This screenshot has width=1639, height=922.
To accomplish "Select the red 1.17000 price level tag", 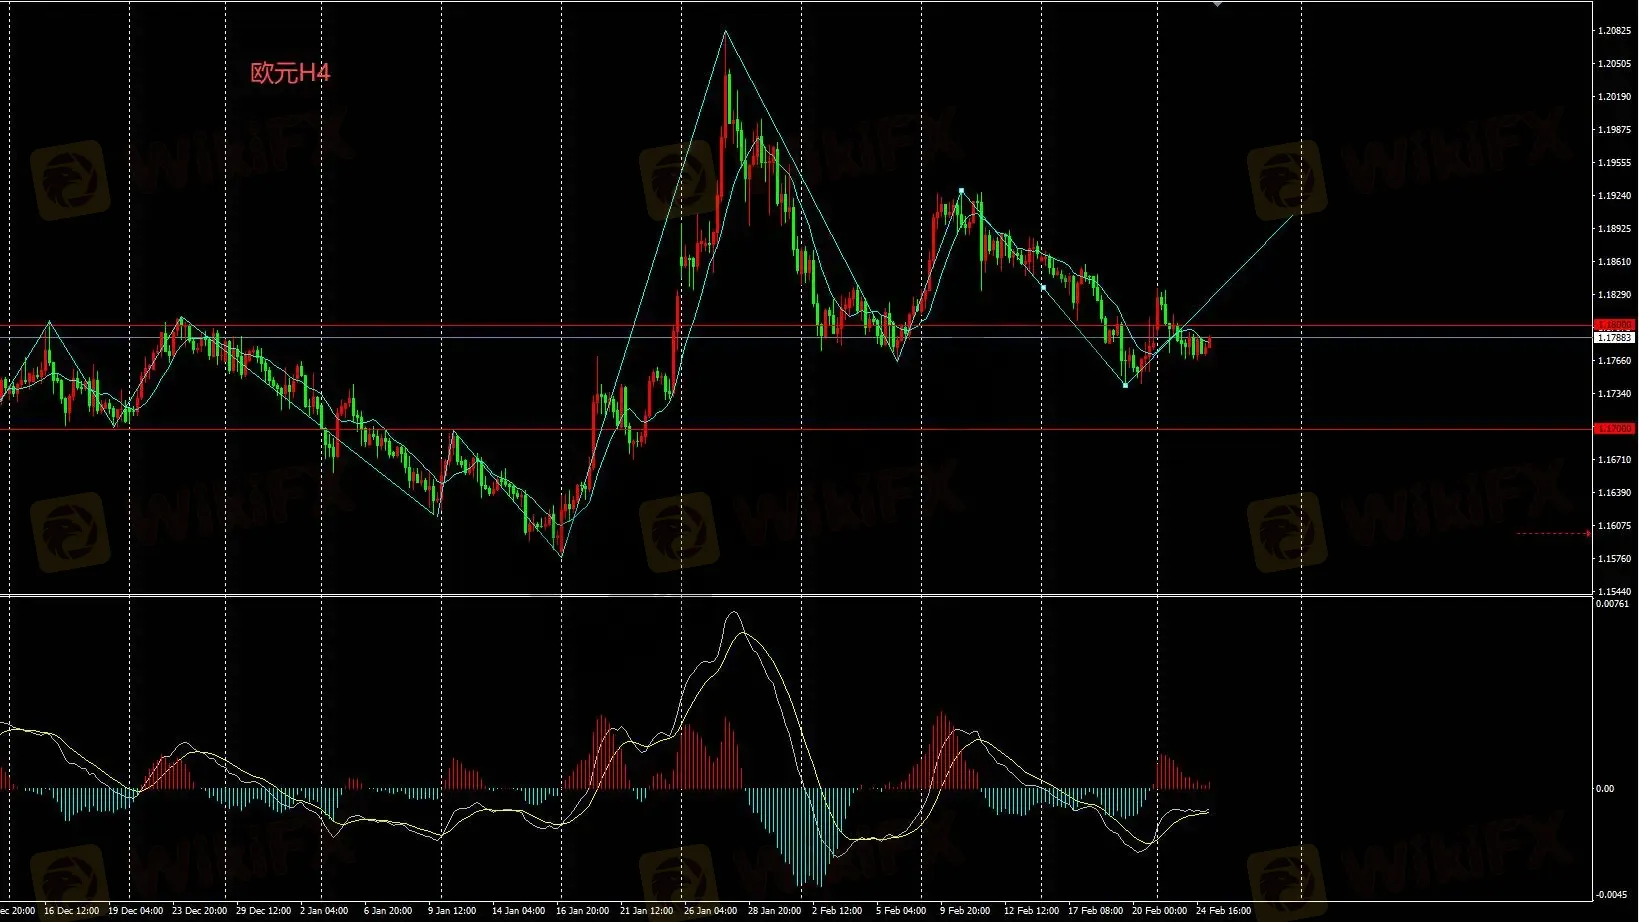I will (1614, 428).
